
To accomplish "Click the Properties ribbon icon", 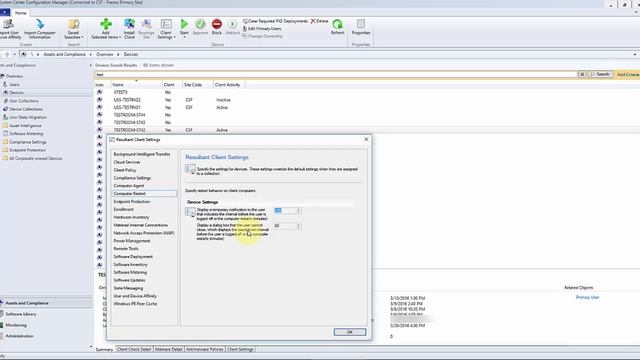I will (x=361, y=27).
